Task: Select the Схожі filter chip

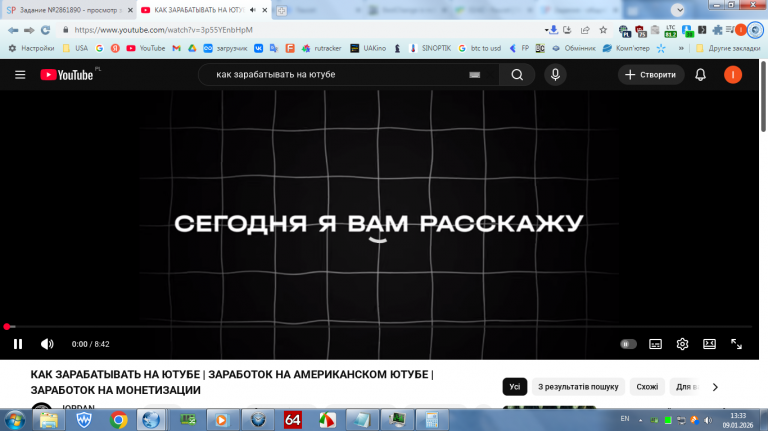Action: [x=647, y=387]
